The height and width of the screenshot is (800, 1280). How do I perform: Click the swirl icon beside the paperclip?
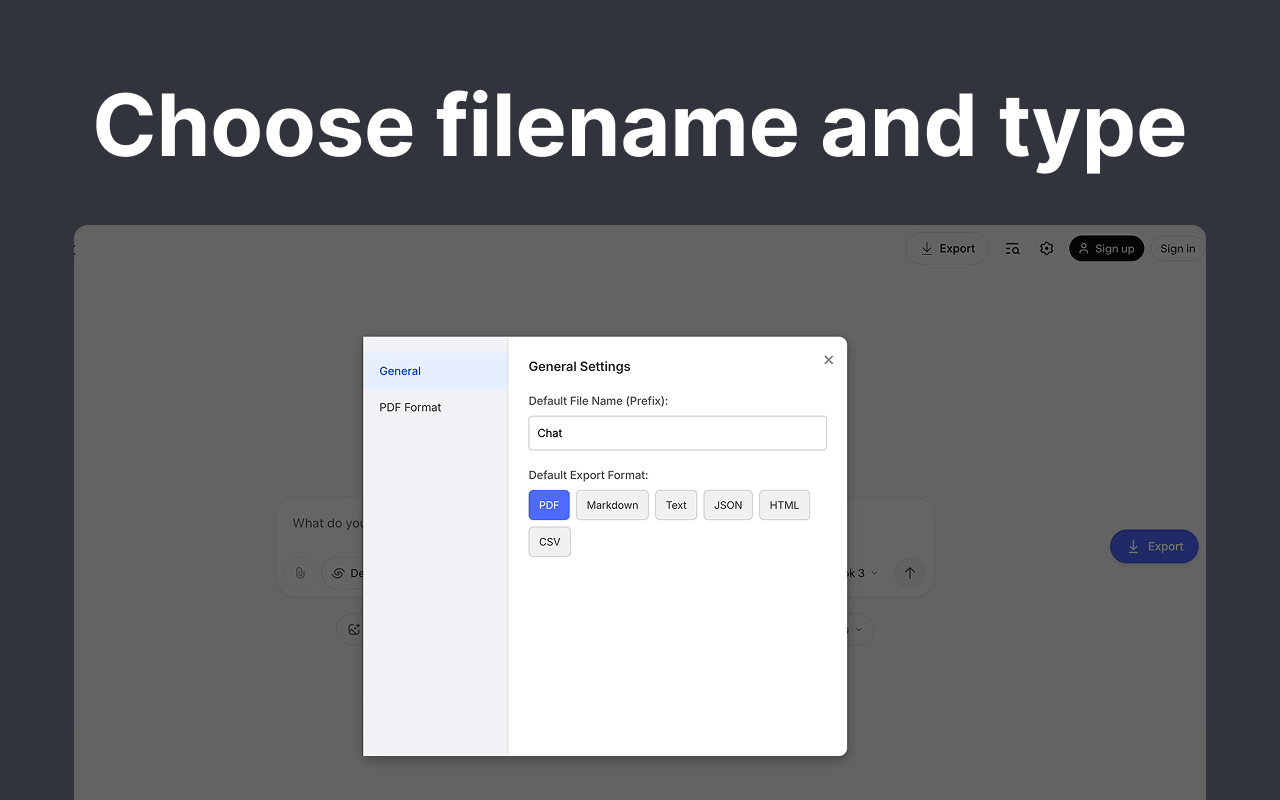click(x=339, y=573)
